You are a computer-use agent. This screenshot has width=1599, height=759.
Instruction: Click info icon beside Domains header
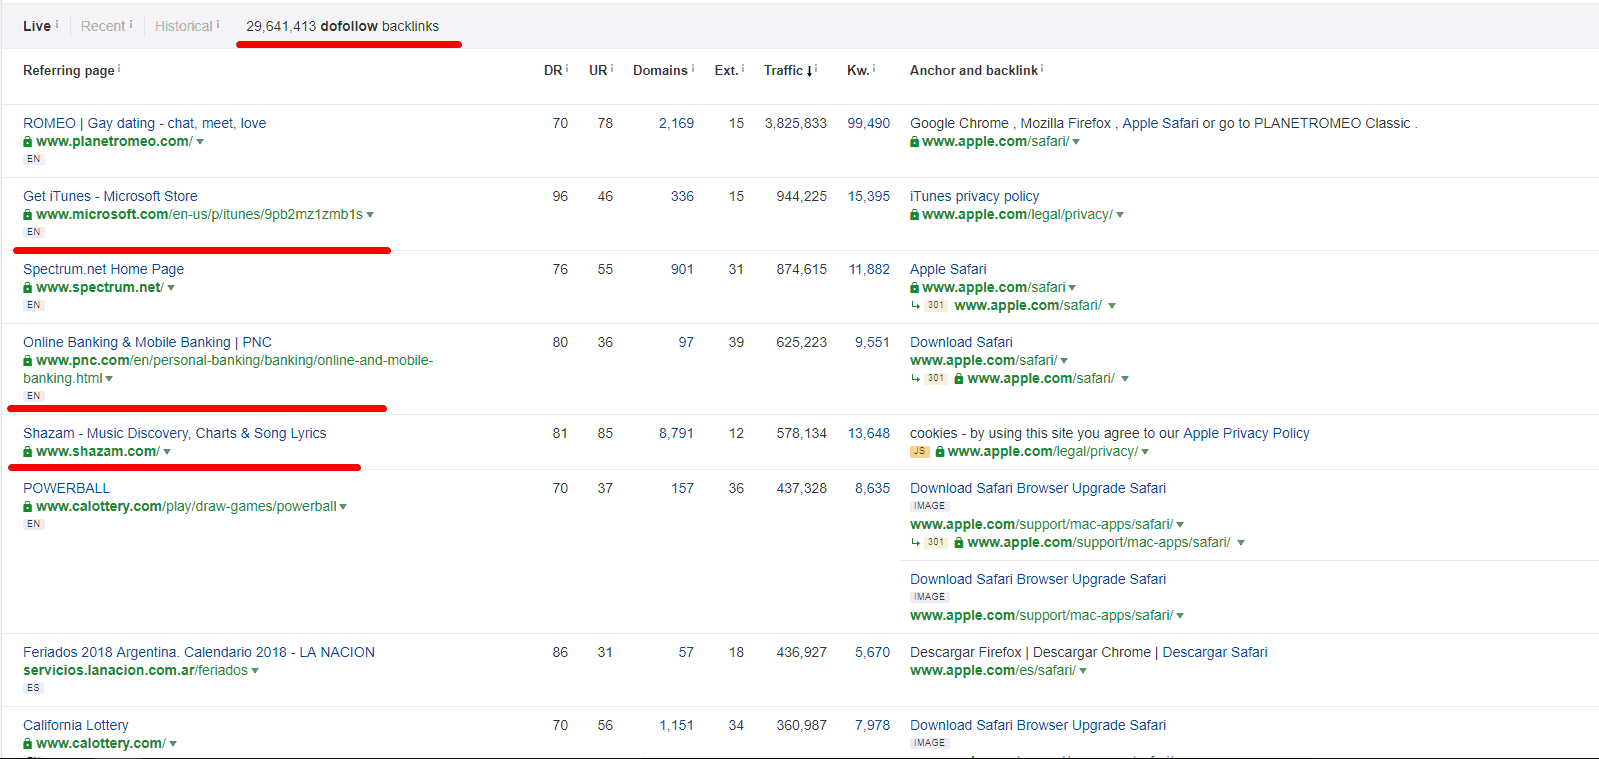(693, 68)
